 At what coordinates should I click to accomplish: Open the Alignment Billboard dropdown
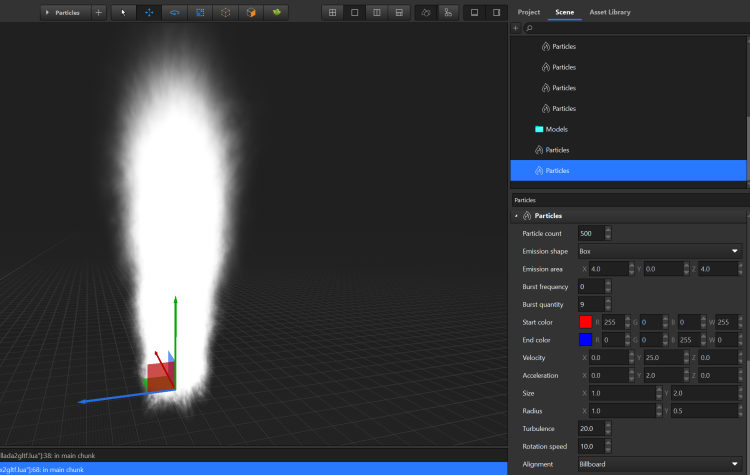(x=659, y=465)
